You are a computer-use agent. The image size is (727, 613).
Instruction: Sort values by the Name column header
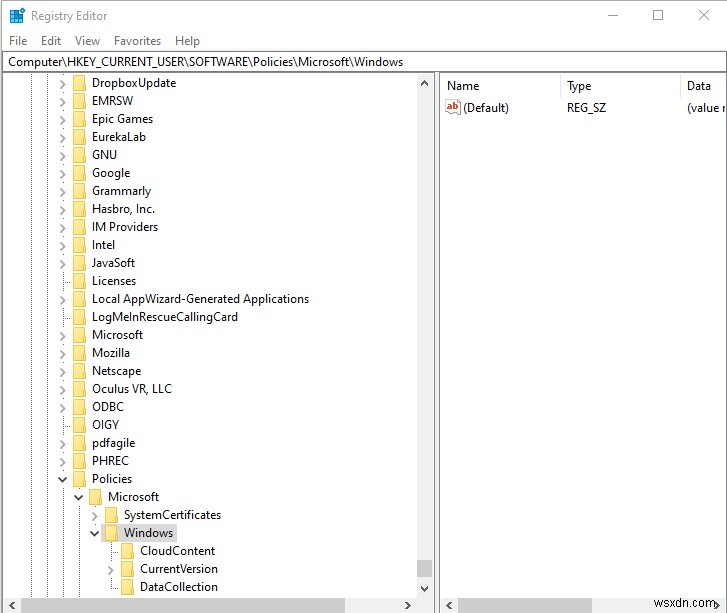(x=500, y=86)
